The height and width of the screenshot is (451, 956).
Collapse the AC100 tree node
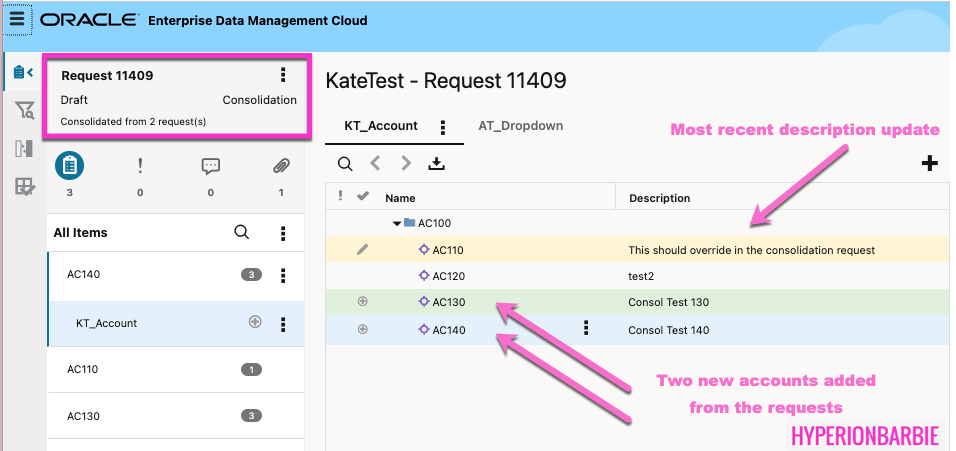pyautogui.click(x=397, y=223)
